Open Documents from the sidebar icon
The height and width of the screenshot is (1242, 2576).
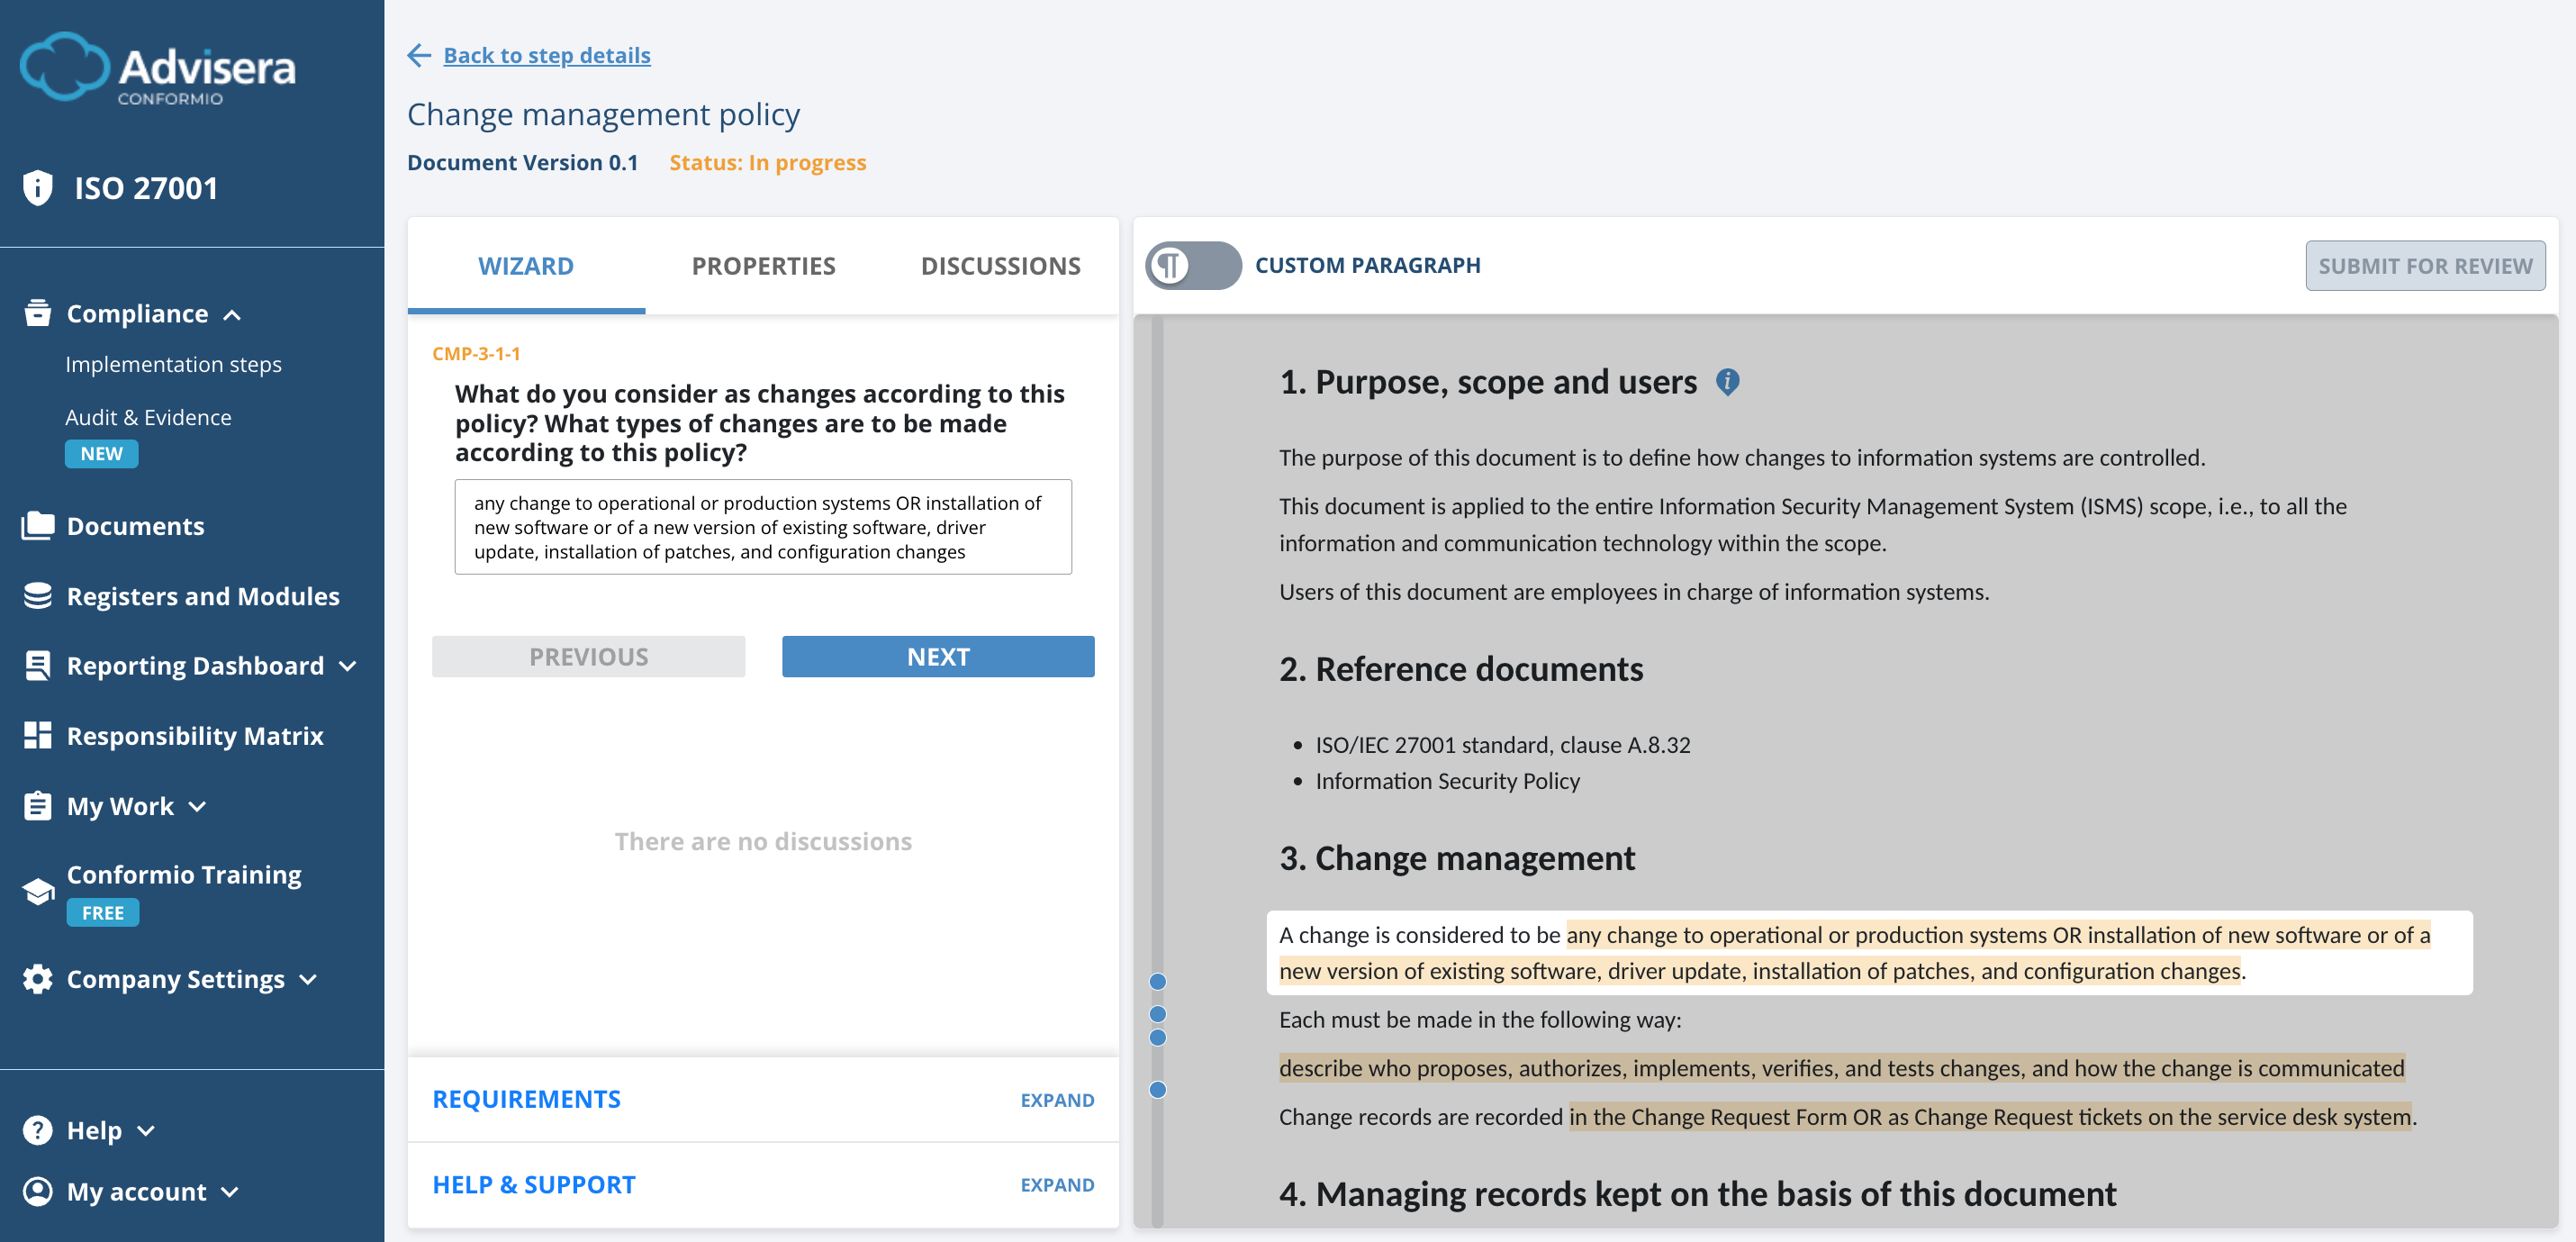tap(37, 525)
